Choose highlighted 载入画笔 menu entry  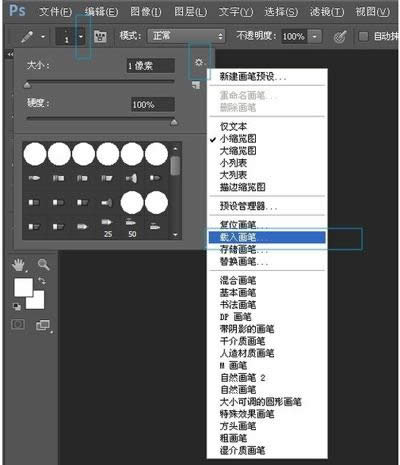(x=267, y=237)
